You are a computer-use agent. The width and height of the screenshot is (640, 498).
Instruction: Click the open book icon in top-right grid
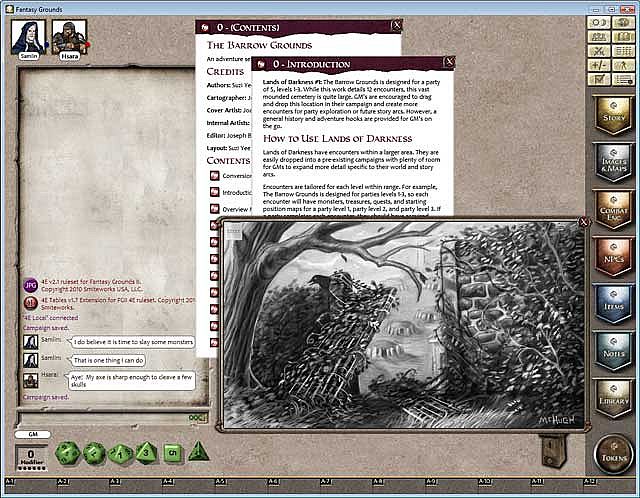click(623, 37)
